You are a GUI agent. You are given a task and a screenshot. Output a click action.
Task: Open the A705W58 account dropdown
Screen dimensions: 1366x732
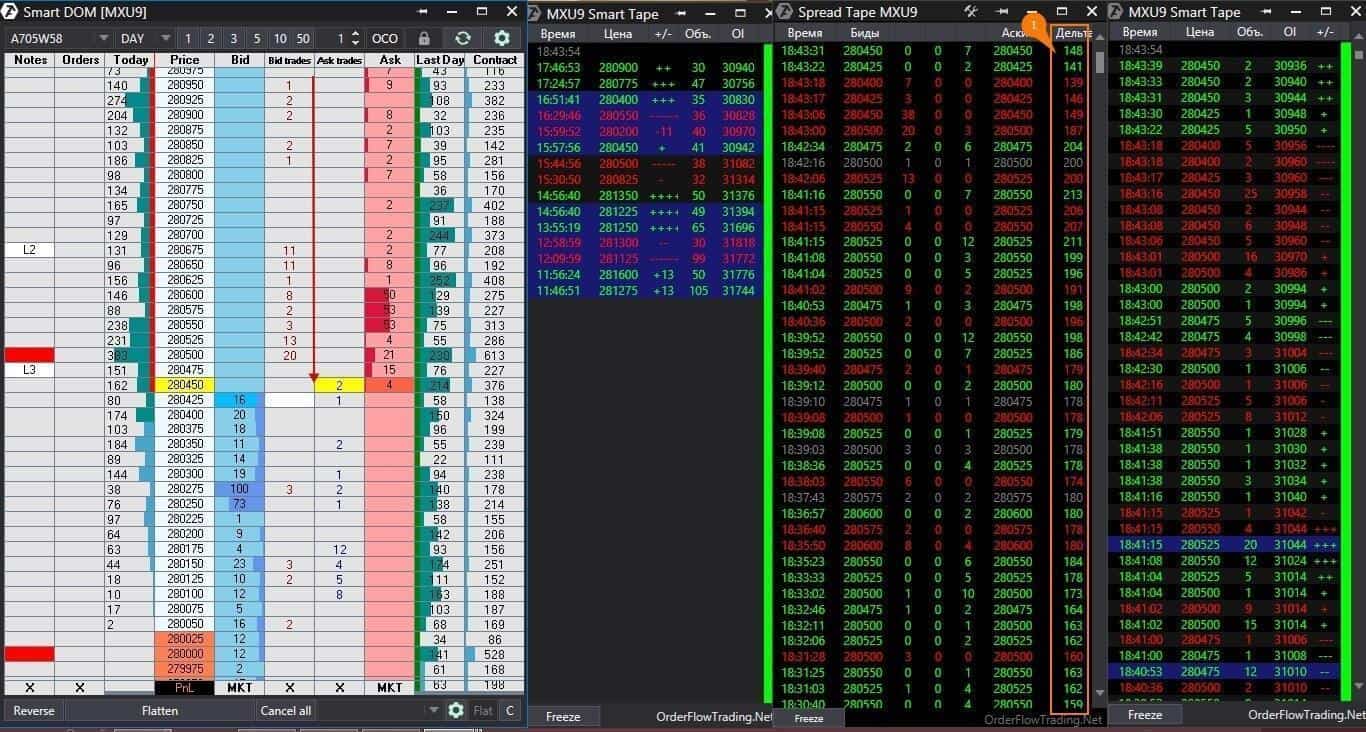59,38
